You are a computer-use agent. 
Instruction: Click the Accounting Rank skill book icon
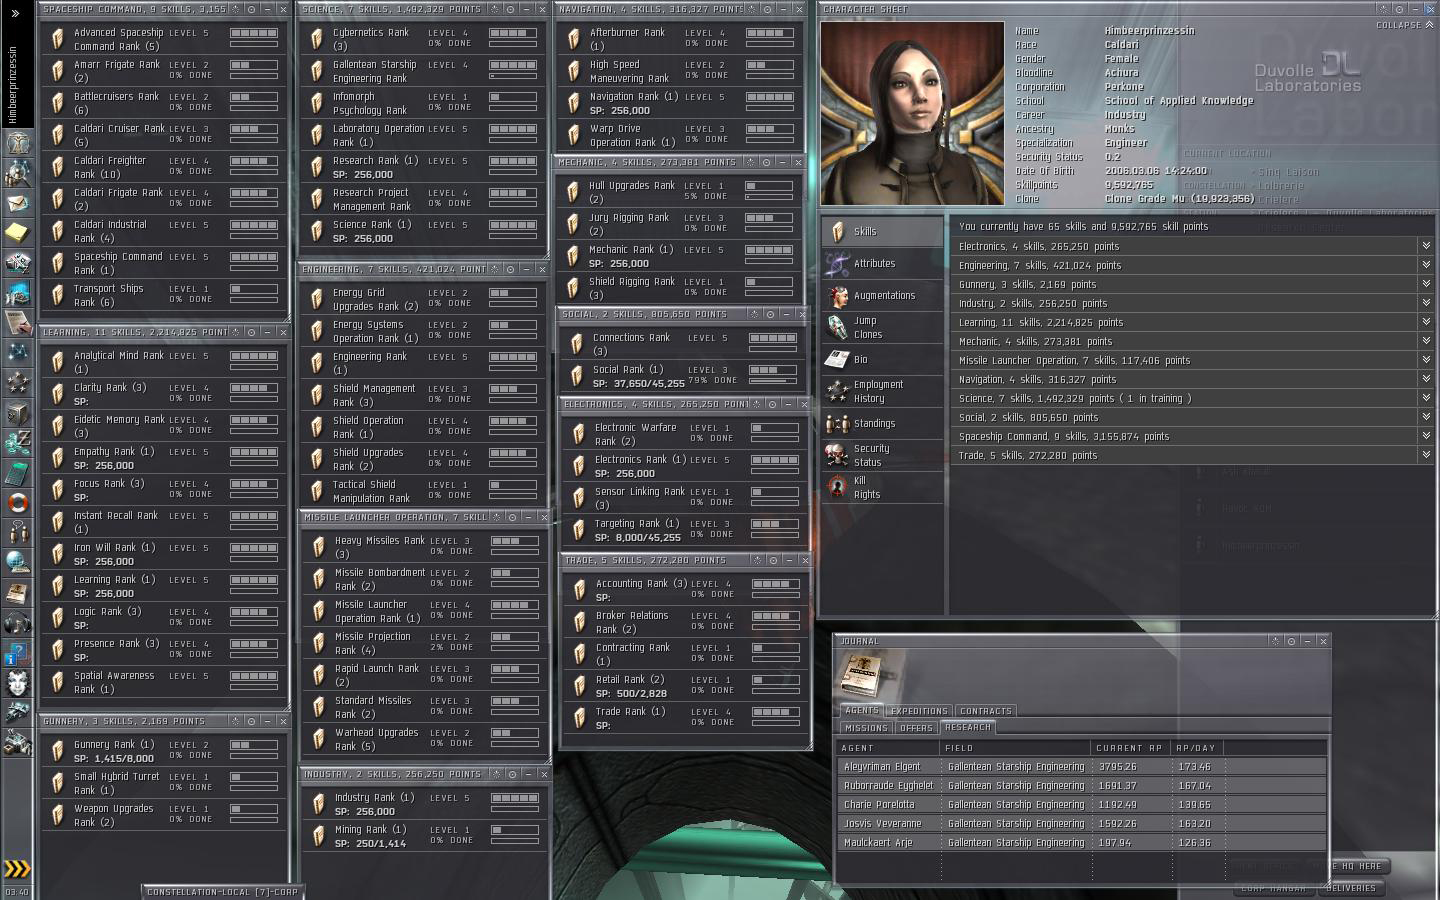tap(578, 589)
